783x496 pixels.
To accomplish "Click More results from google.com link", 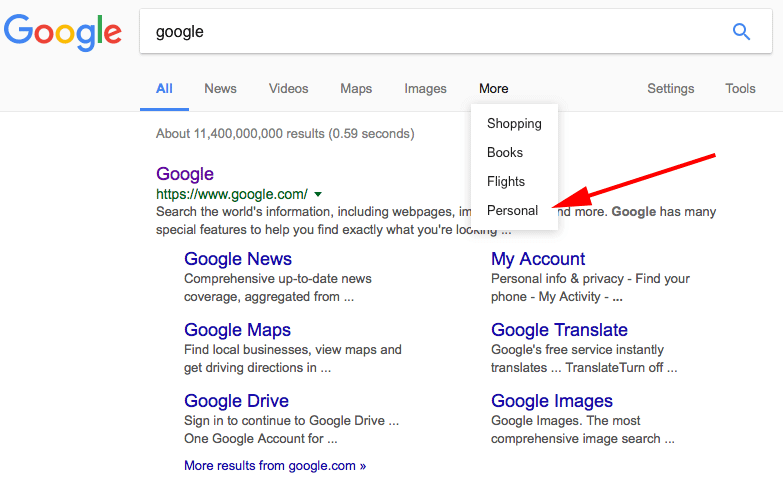I will pyautogui.click(x=275, y=466).
